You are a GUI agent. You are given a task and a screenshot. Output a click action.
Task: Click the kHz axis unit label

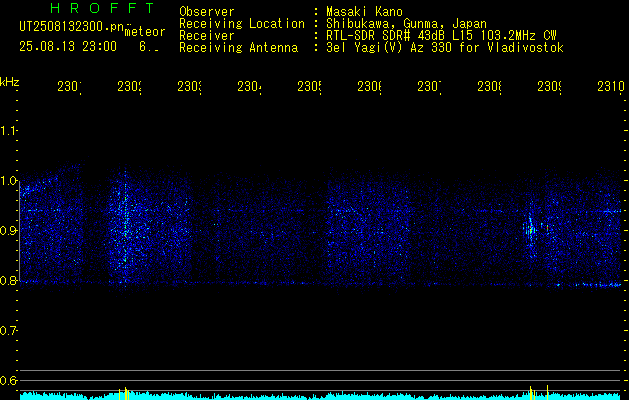(x=9, y=82)
